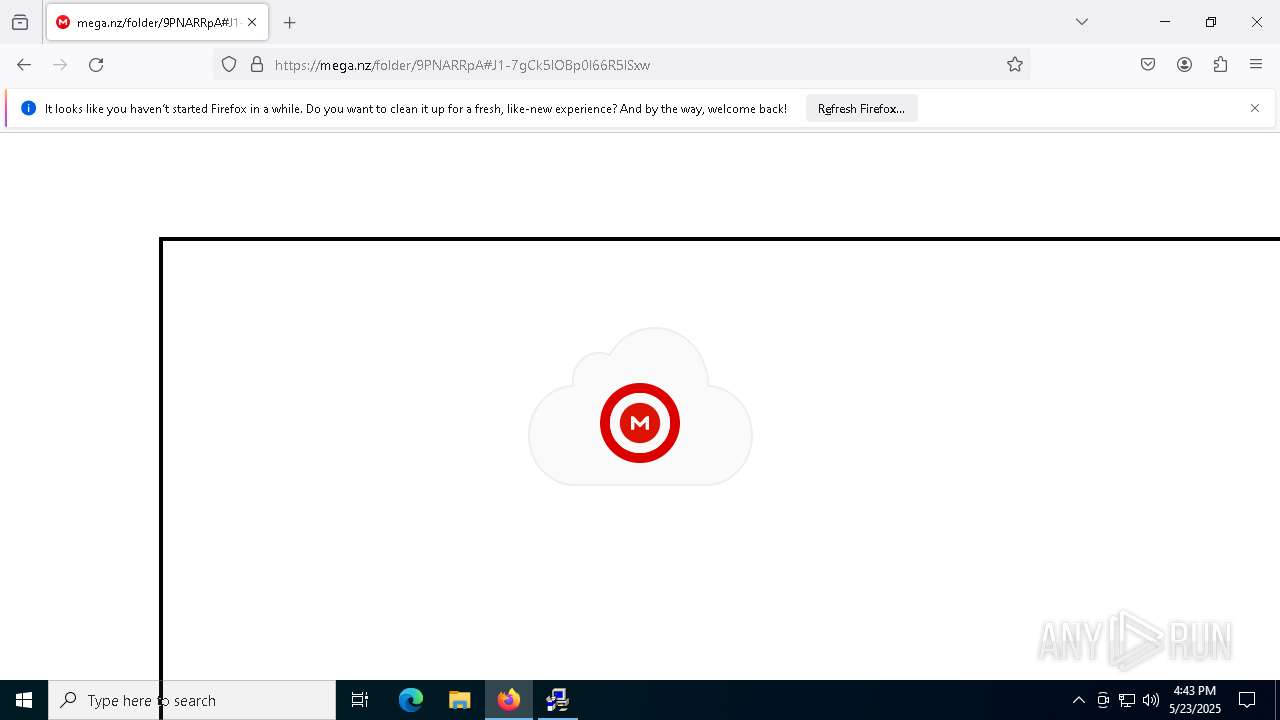Open Action Center notifications icon
Viewport: 1280px width, 720px height.
point(1247,700)
